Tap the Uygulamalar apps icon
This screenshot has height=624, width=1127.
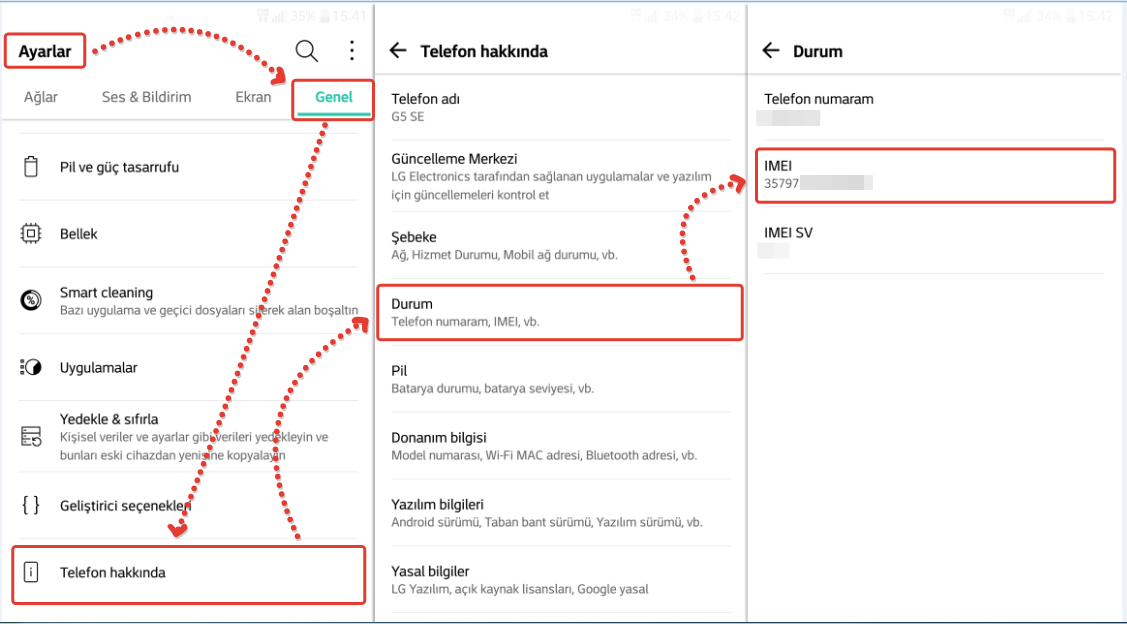coord(31,368)
